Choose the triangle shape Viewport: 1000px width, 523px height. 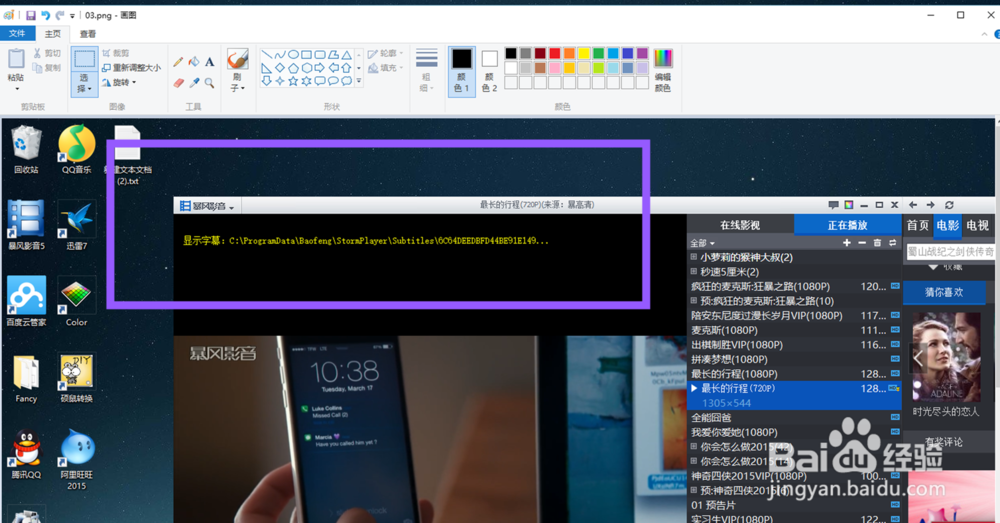[x=346, y=55]
